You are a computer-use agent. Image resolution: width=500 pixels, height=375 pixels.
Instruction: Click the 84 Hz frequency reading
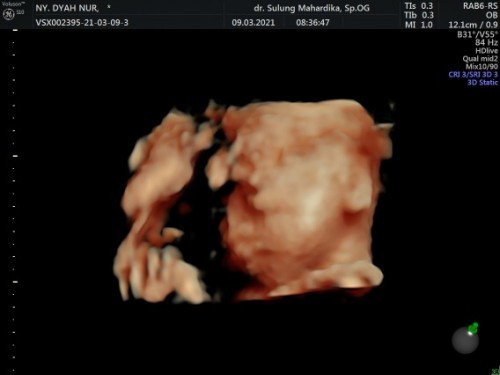[x=486, y=42]
